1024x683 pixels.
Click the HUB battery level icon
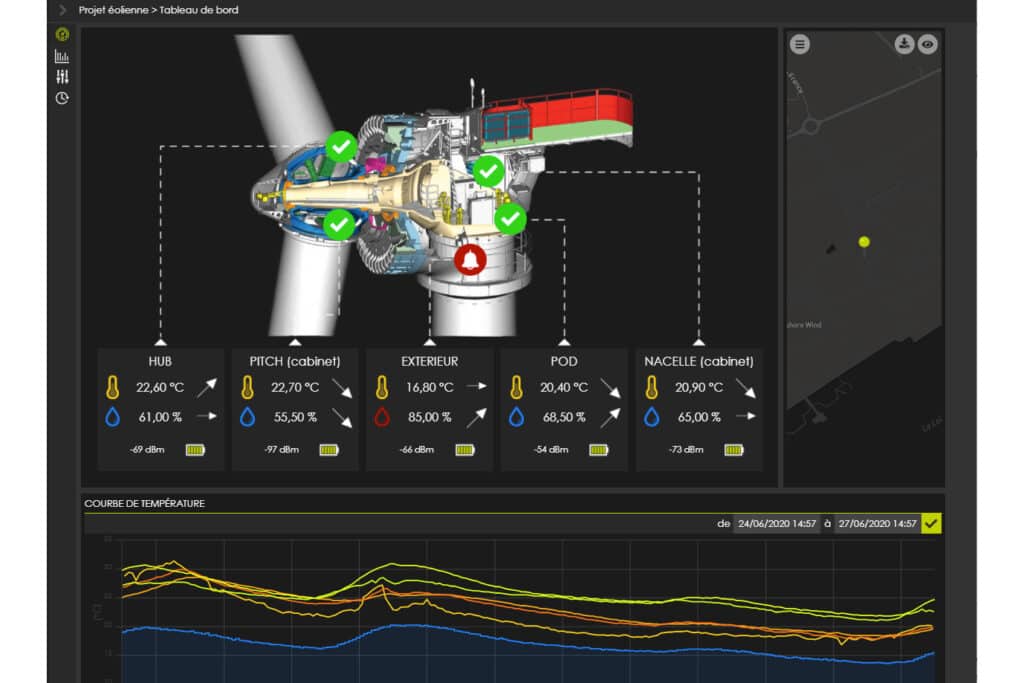[x=195, y=450]
